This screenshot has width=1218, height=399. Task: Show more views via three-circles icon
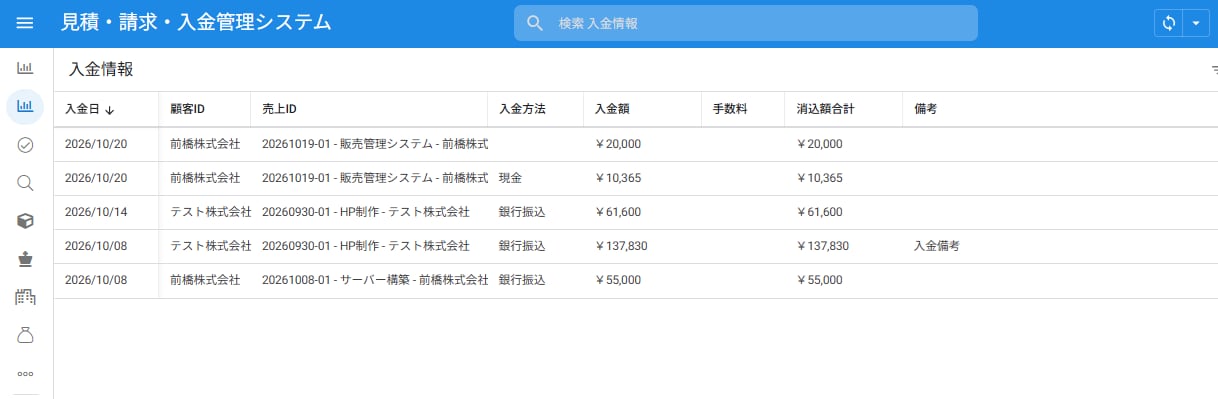(26, 373)
